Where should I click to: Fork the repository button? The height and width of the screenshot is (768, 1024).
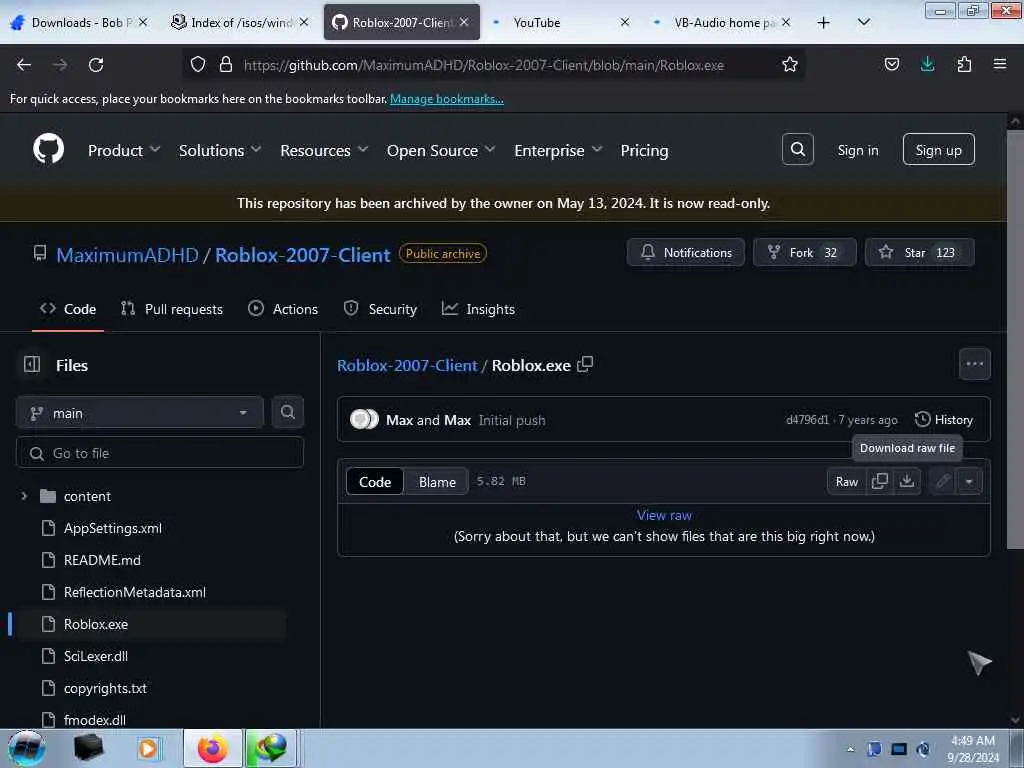(x=805, y=252)
